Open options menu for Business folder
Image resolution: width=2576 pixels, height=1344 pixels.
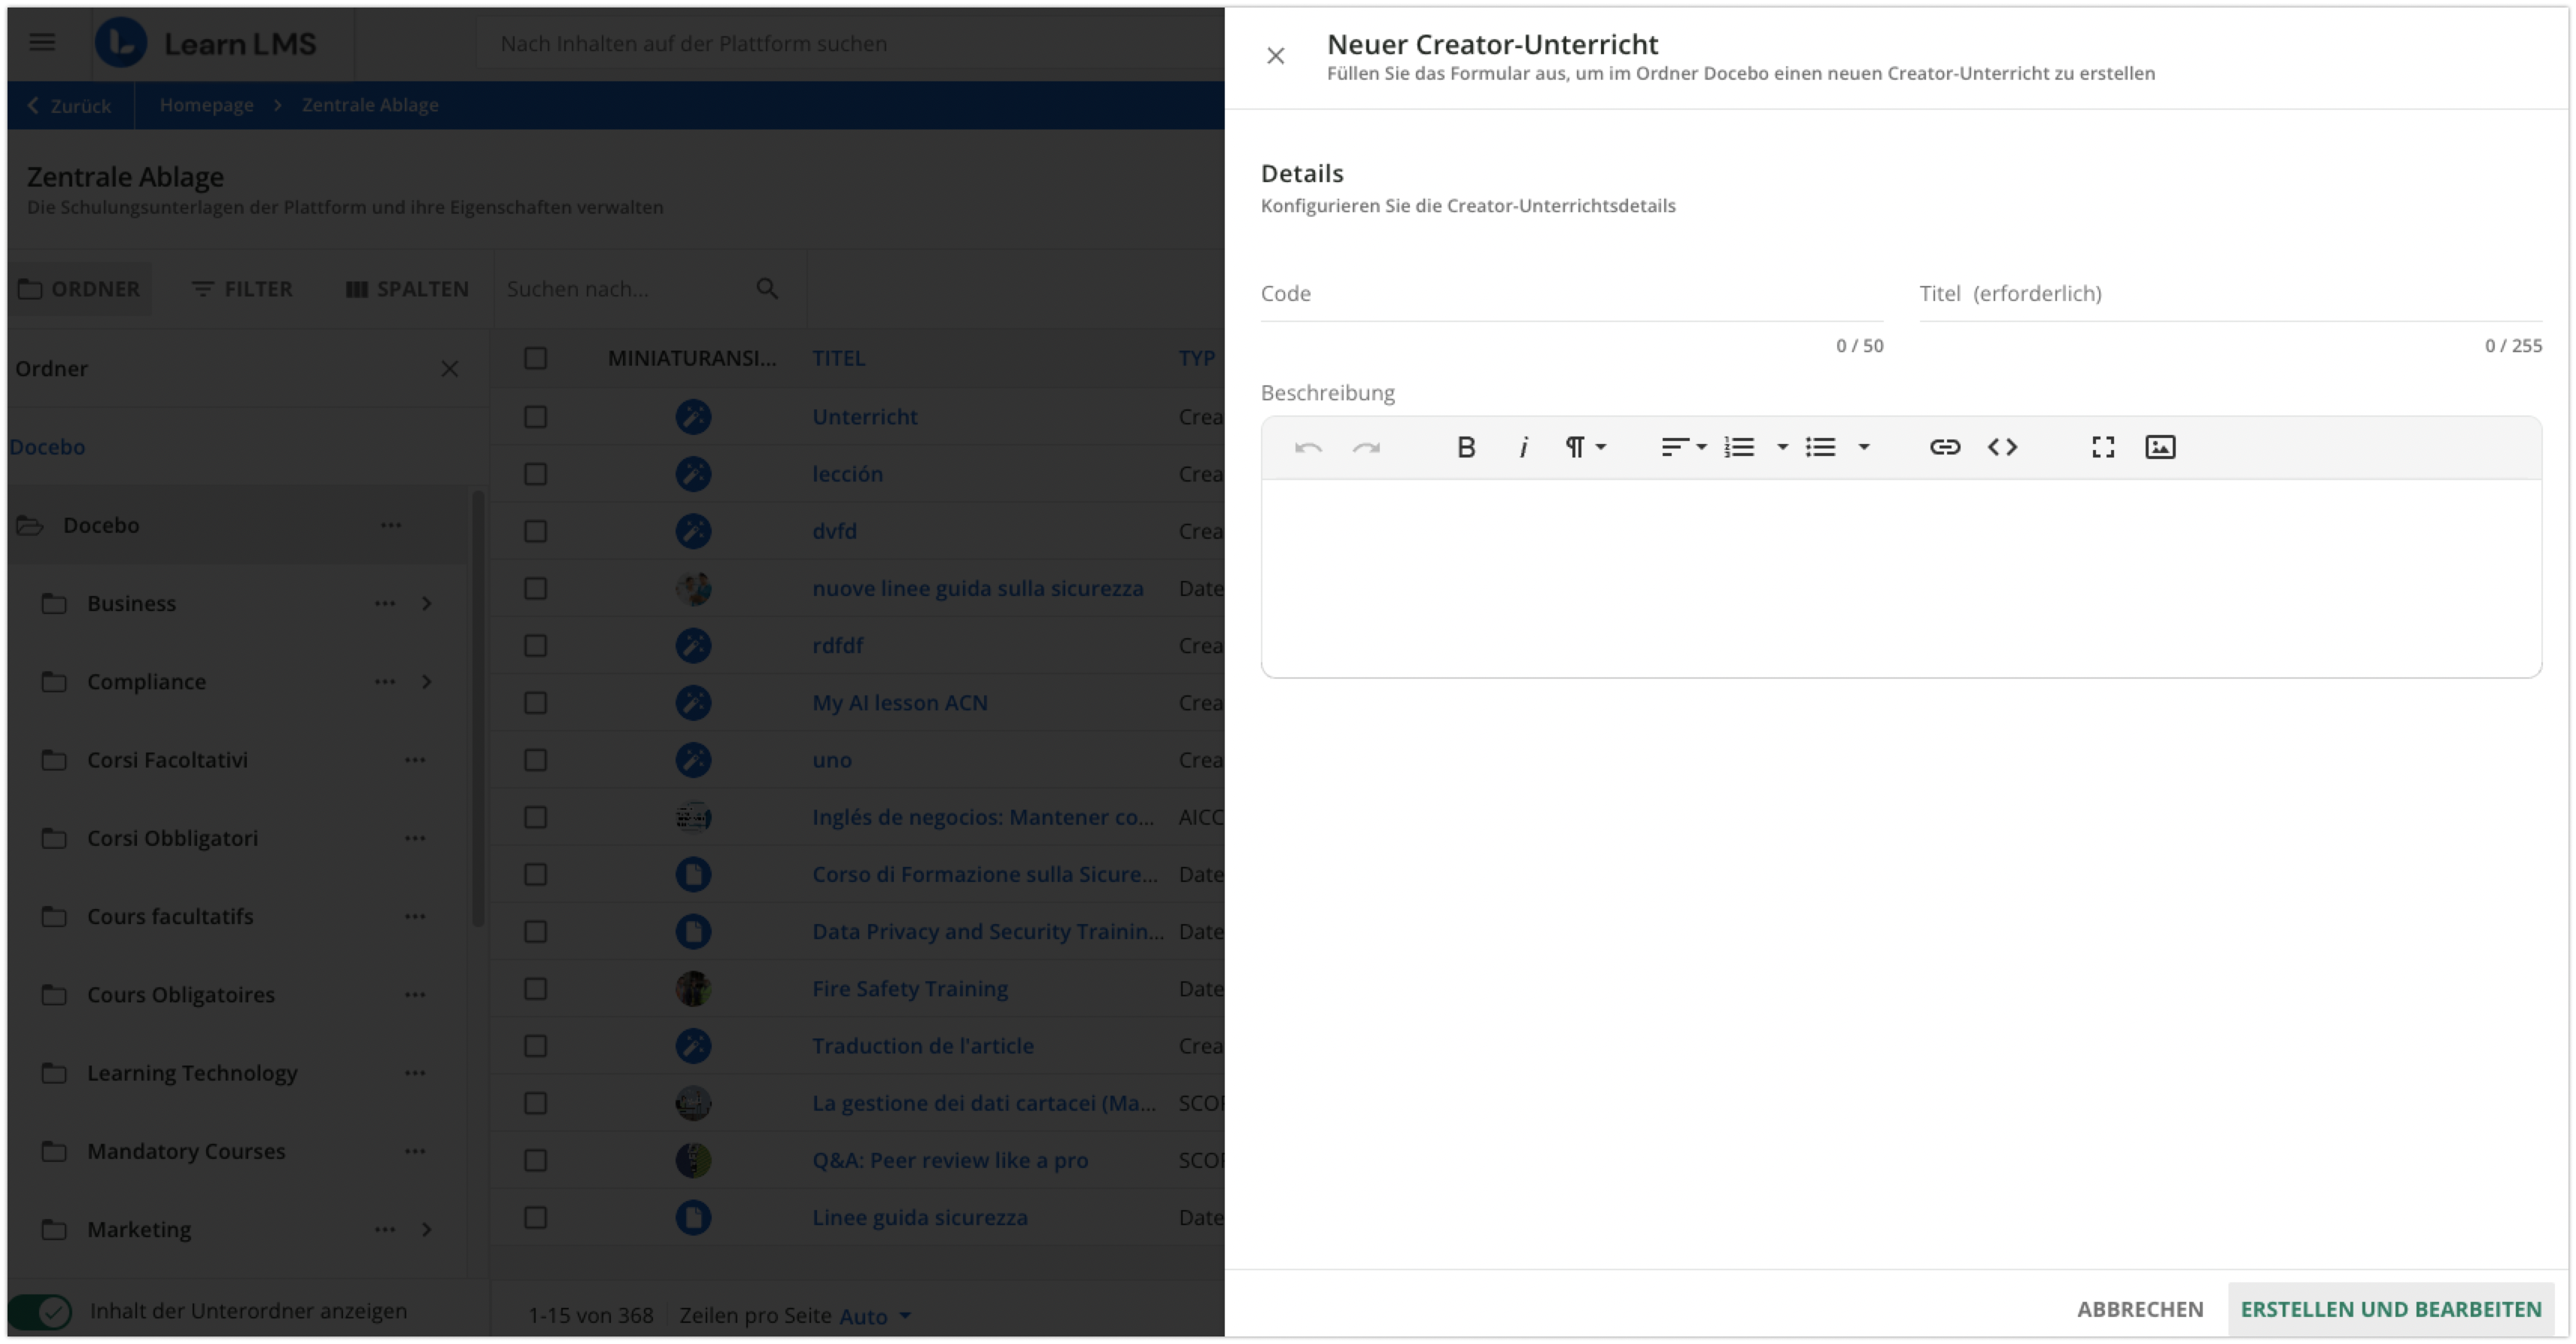385,603
